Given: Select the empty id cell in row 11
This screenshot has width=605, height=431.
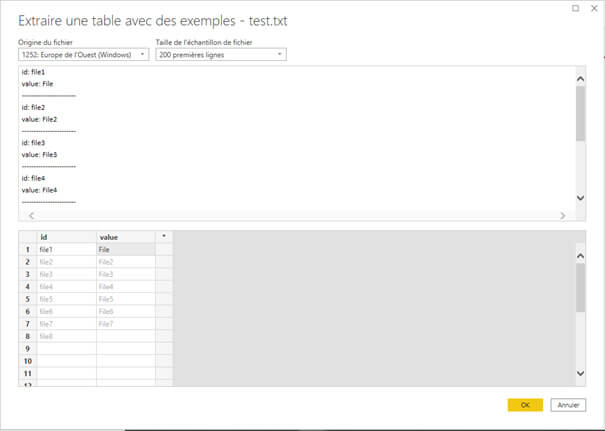Looking at the screenshot, I should coord(66,373).
